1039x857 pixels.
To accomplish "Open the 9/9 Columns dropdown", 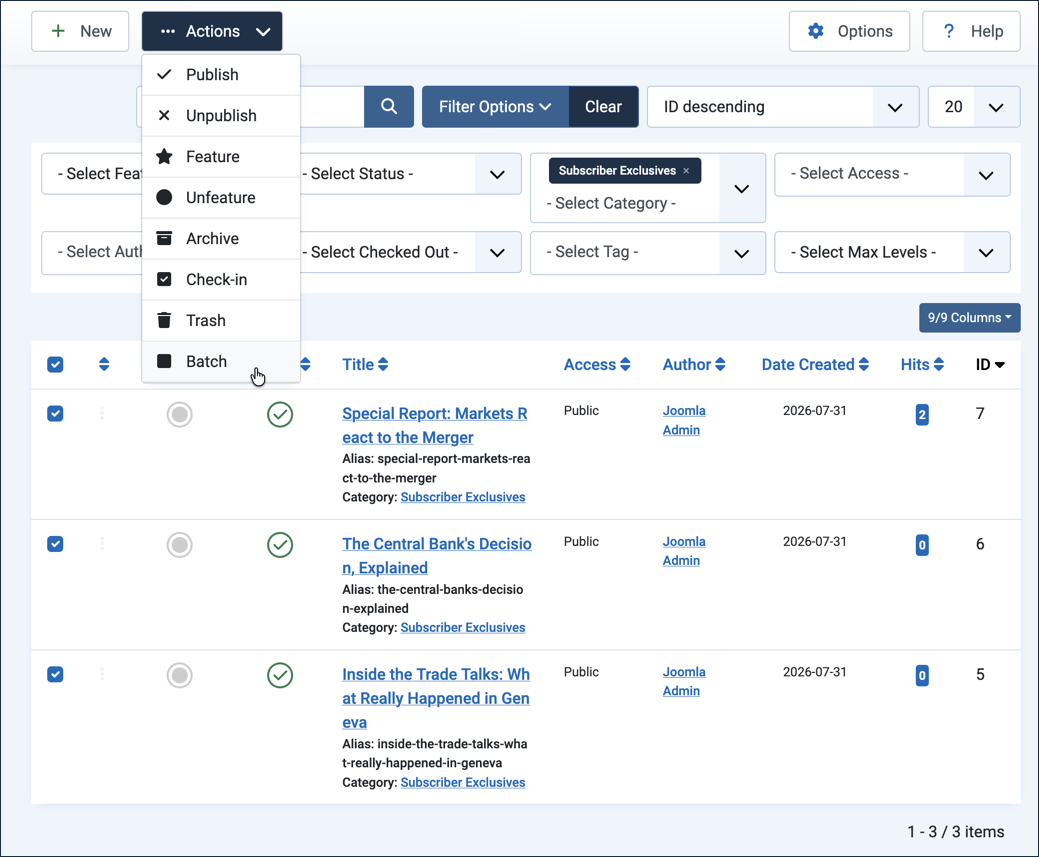I will (x=969, y=317).
